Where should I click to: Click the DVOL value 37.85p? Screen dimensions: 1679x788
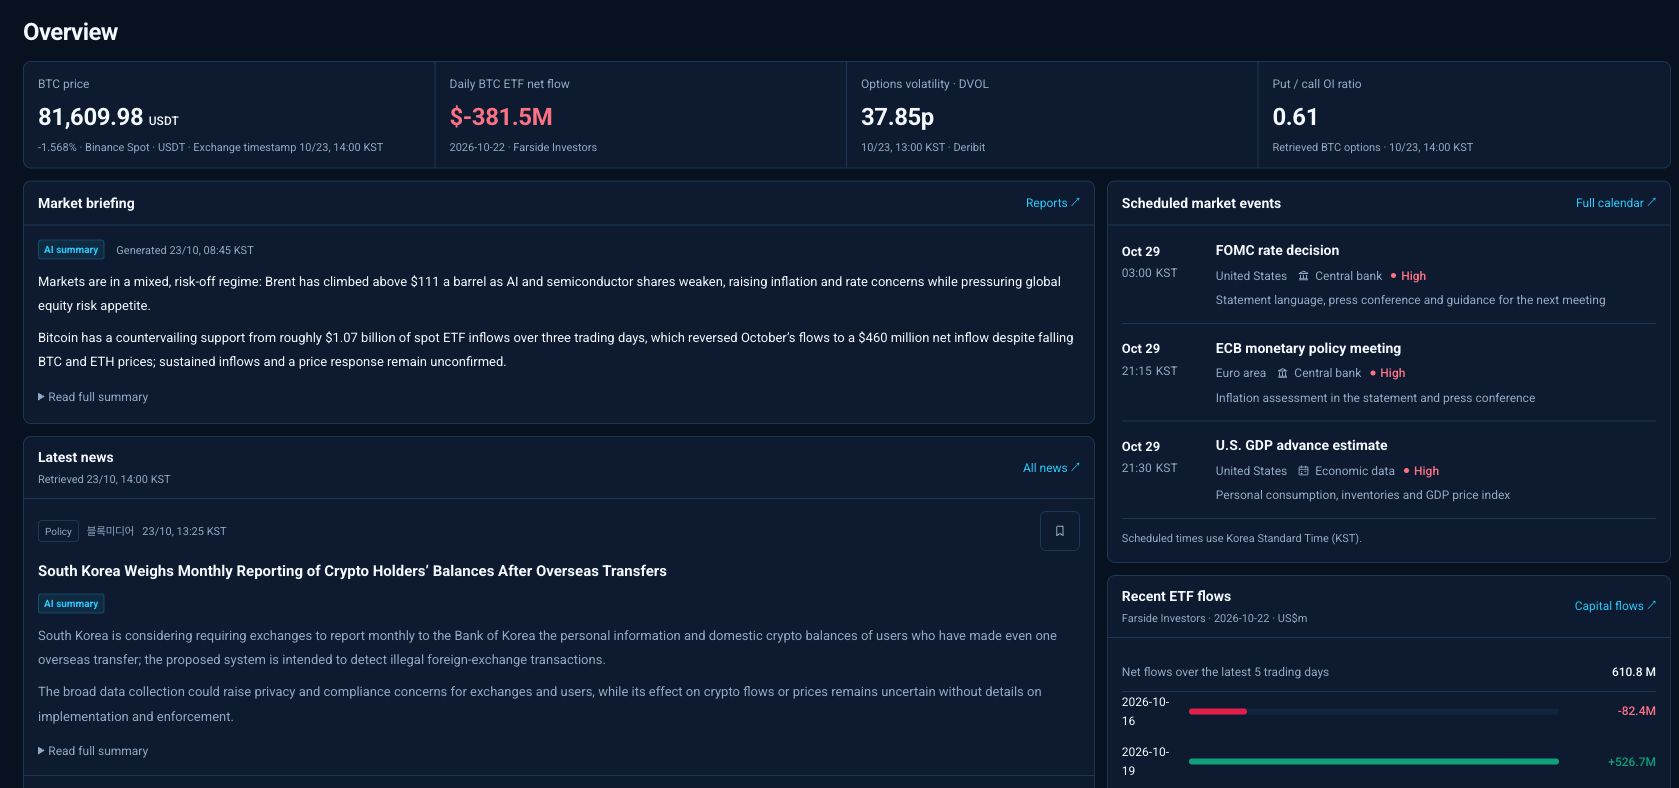coord(897,117)
